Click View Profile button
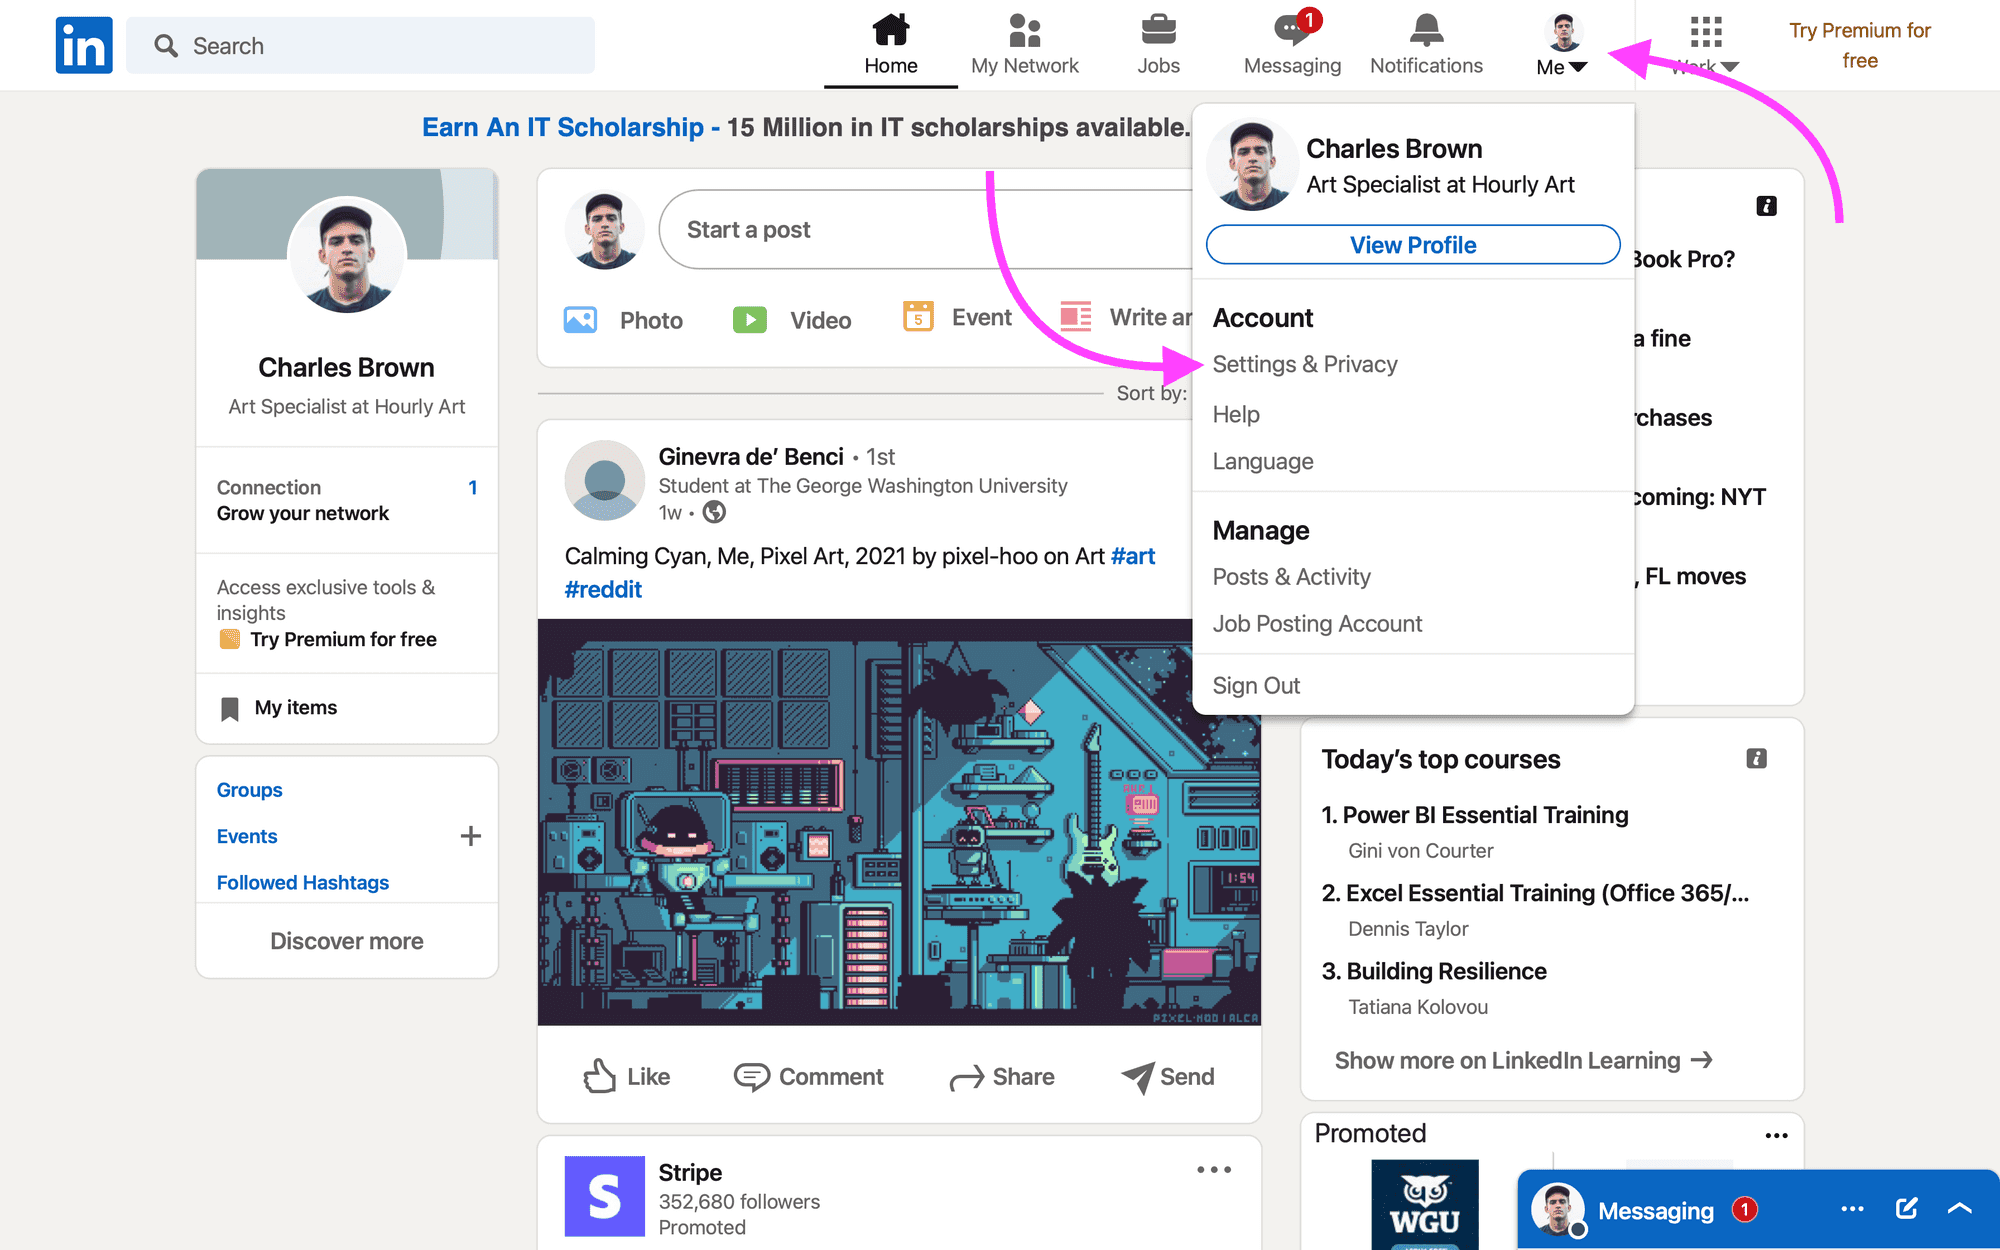This screenshot has width=2000, height=1250. pyautogui.click(x=1413, y=245)
